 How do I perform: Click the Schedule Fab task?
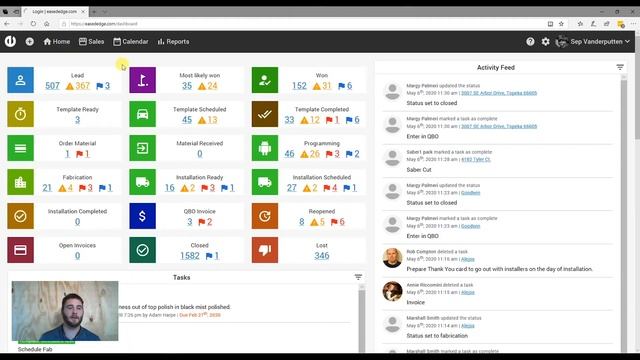coord(35,349)
